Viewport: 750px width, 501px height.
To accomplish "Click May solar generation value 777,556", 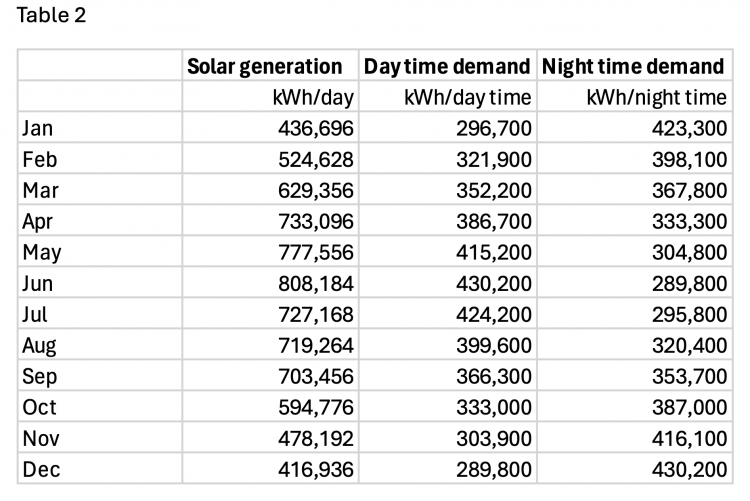I will [x=316, y=252].
